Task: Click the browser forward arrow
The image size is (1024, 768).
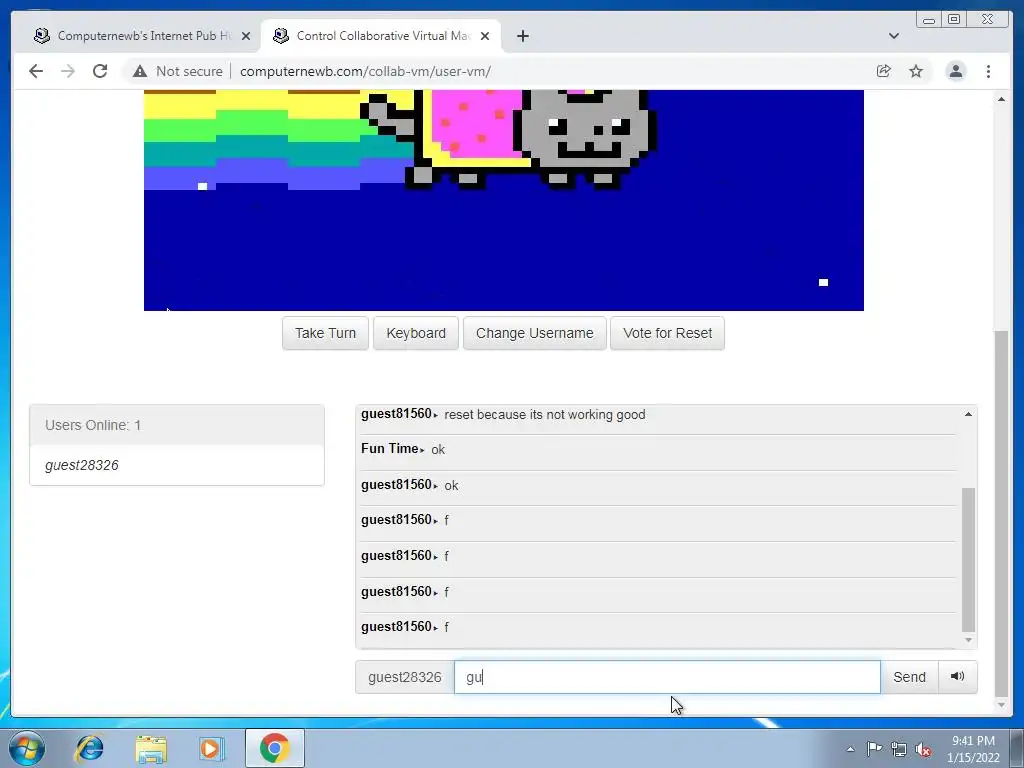Action: (68, 71)
